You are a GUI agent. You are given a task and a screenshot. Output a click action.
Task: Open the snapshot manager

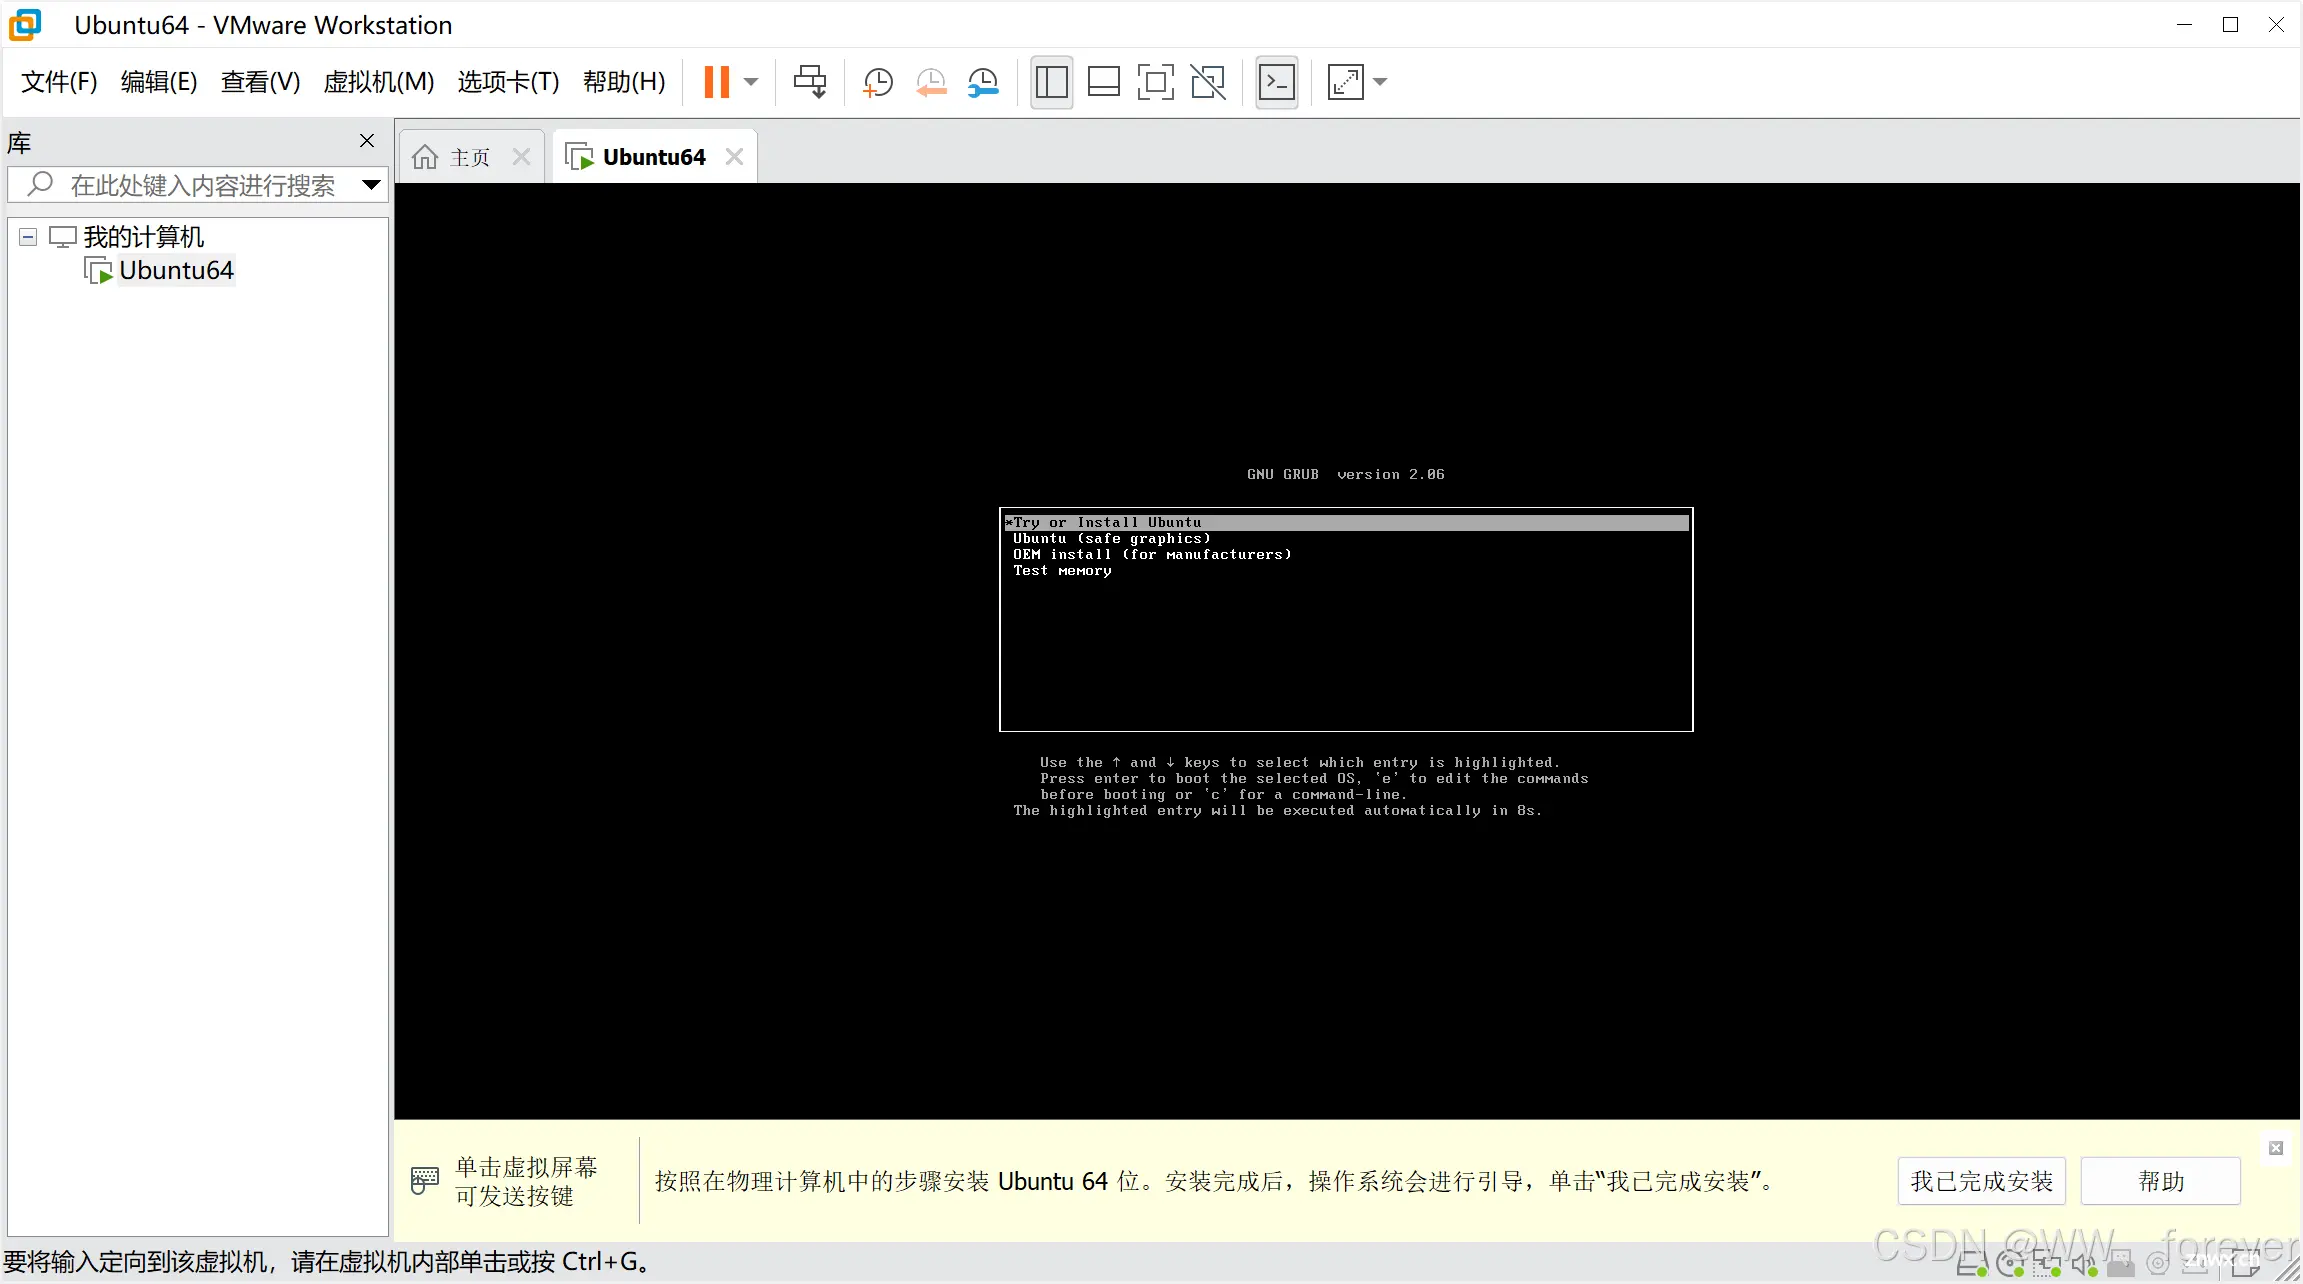(x=983, y=82)
